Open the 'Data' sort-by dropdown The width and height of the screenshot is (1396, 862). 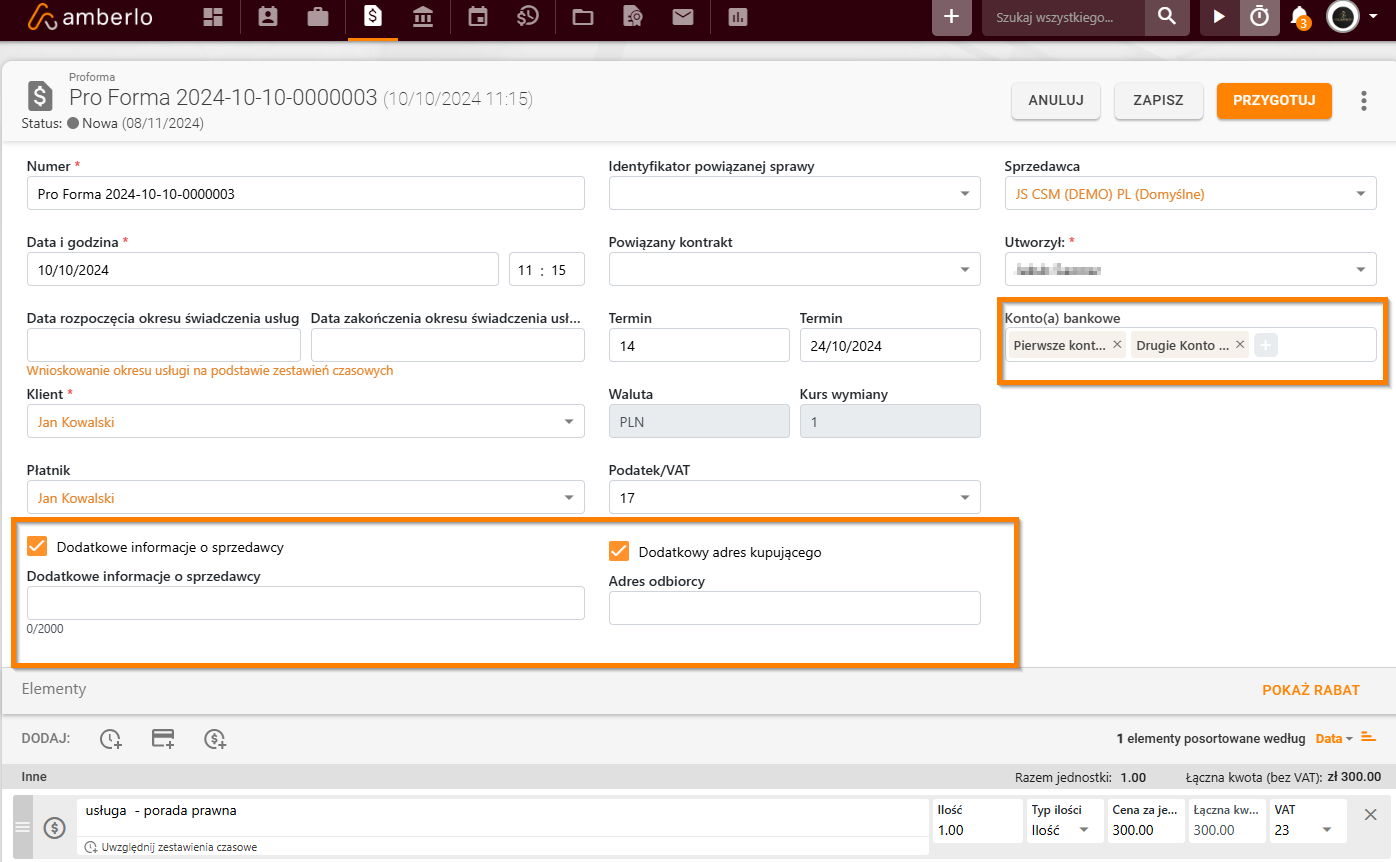coord(1334,738)
